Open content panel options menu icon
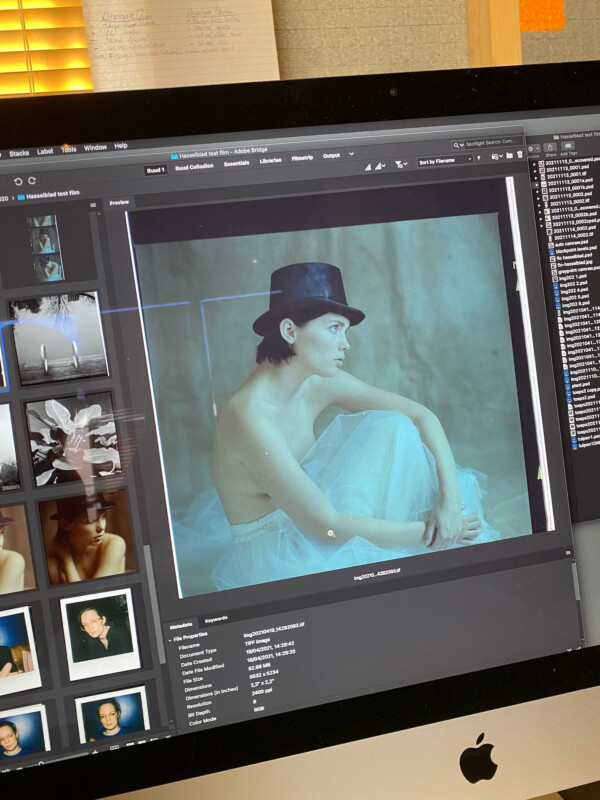Viewport: 600px width, 800px height. pyautogui.click(x=93, y=205)
